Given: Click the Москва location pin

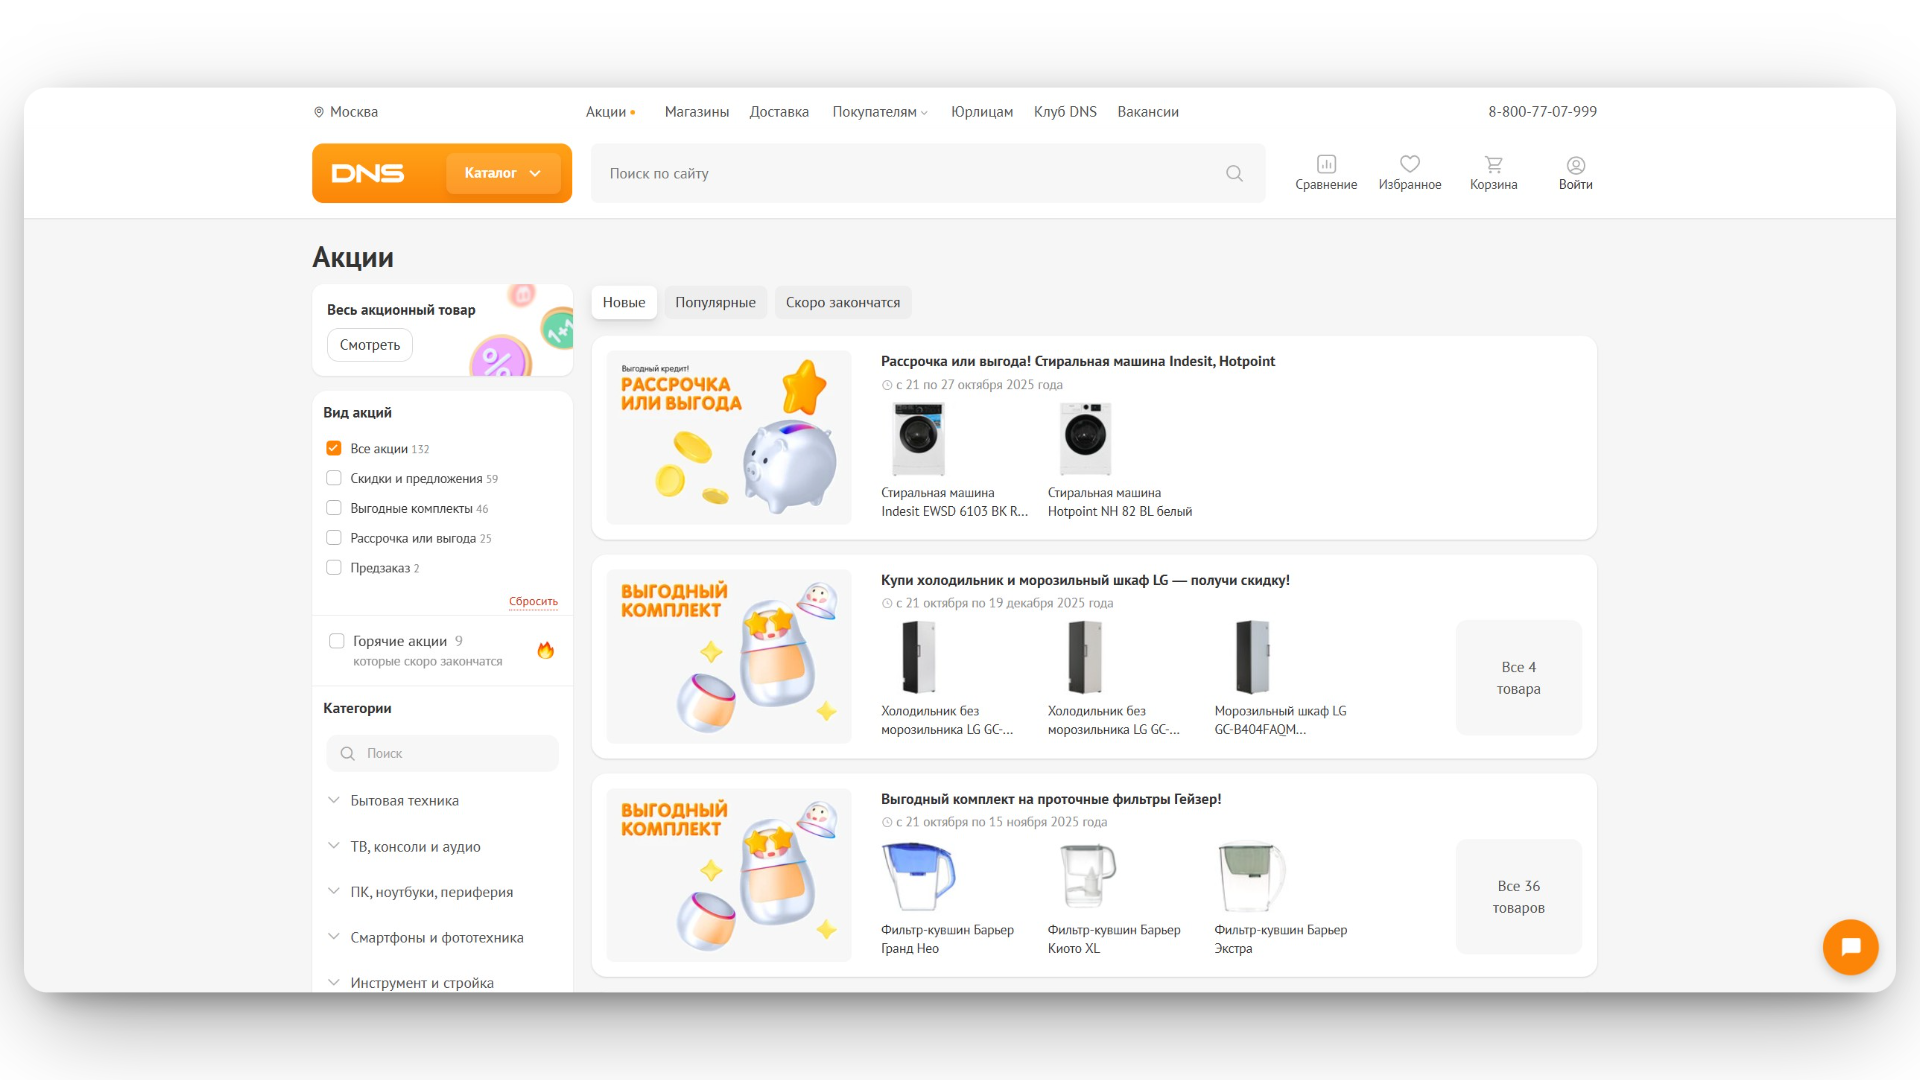Looking at the screenshot, I should tap(319, 112).
